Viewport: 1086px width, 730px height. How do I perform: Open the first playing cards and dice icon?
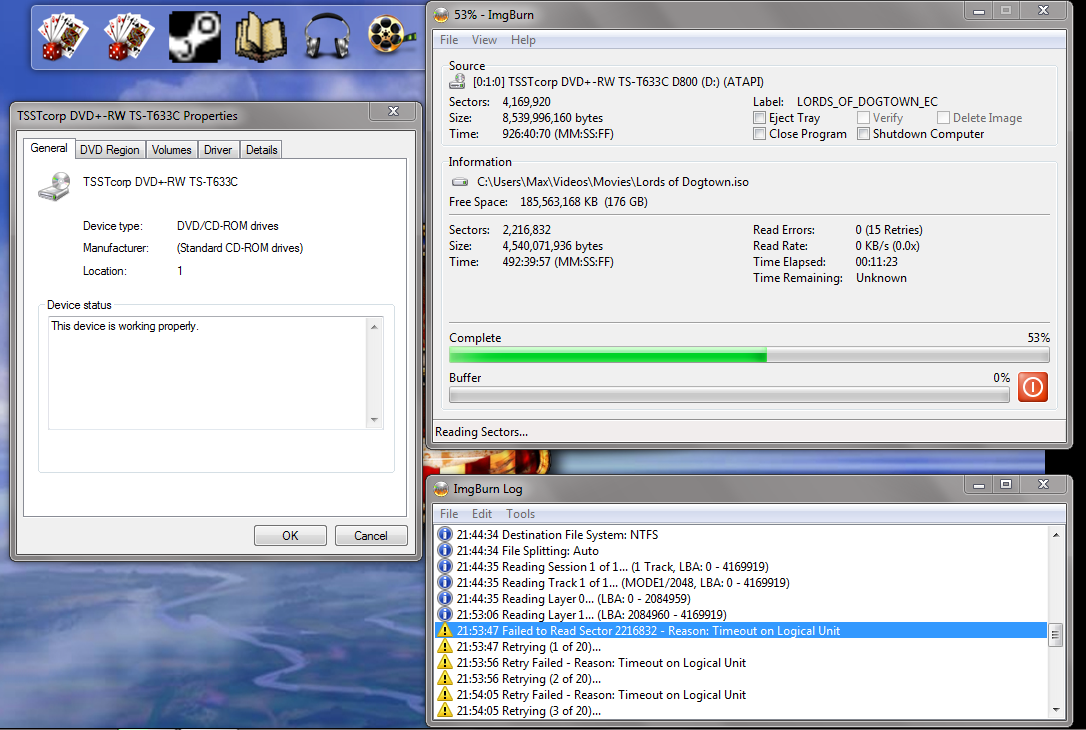point(64,37)
